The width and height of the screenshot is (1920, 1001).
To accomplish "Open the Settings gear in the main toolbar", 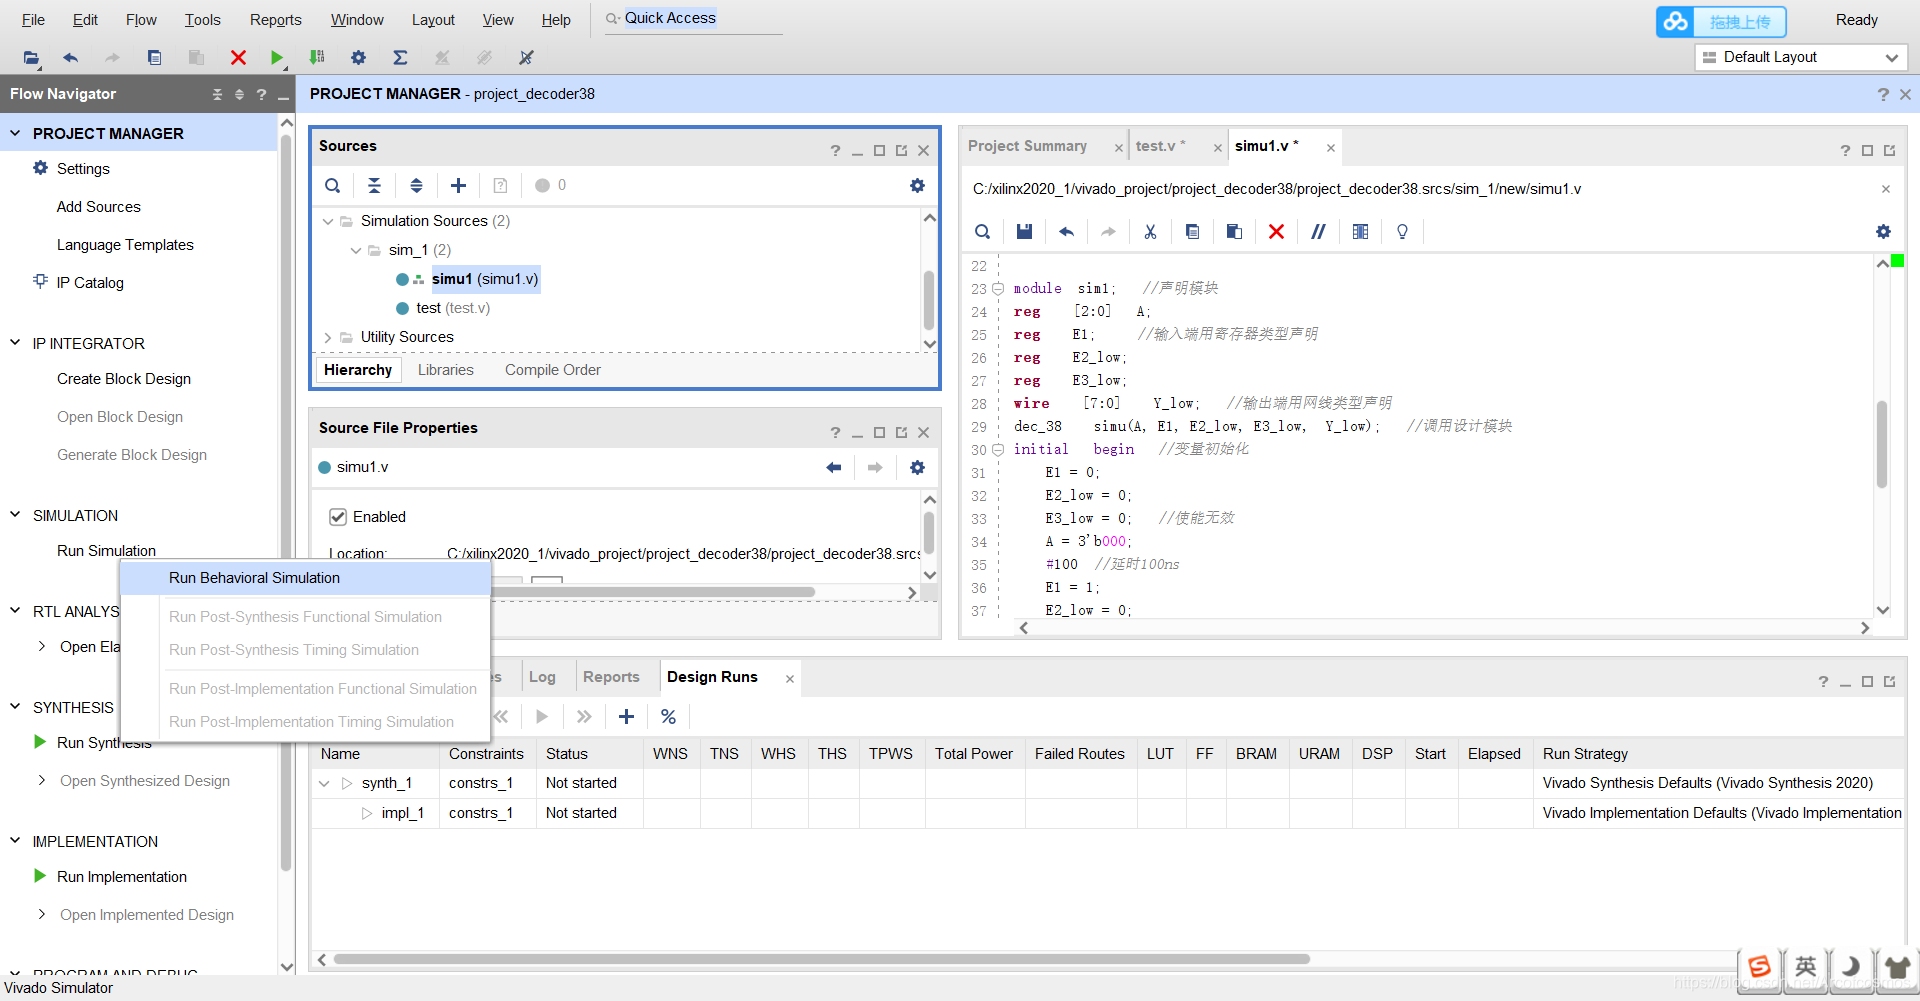I will tap(357, 57).
